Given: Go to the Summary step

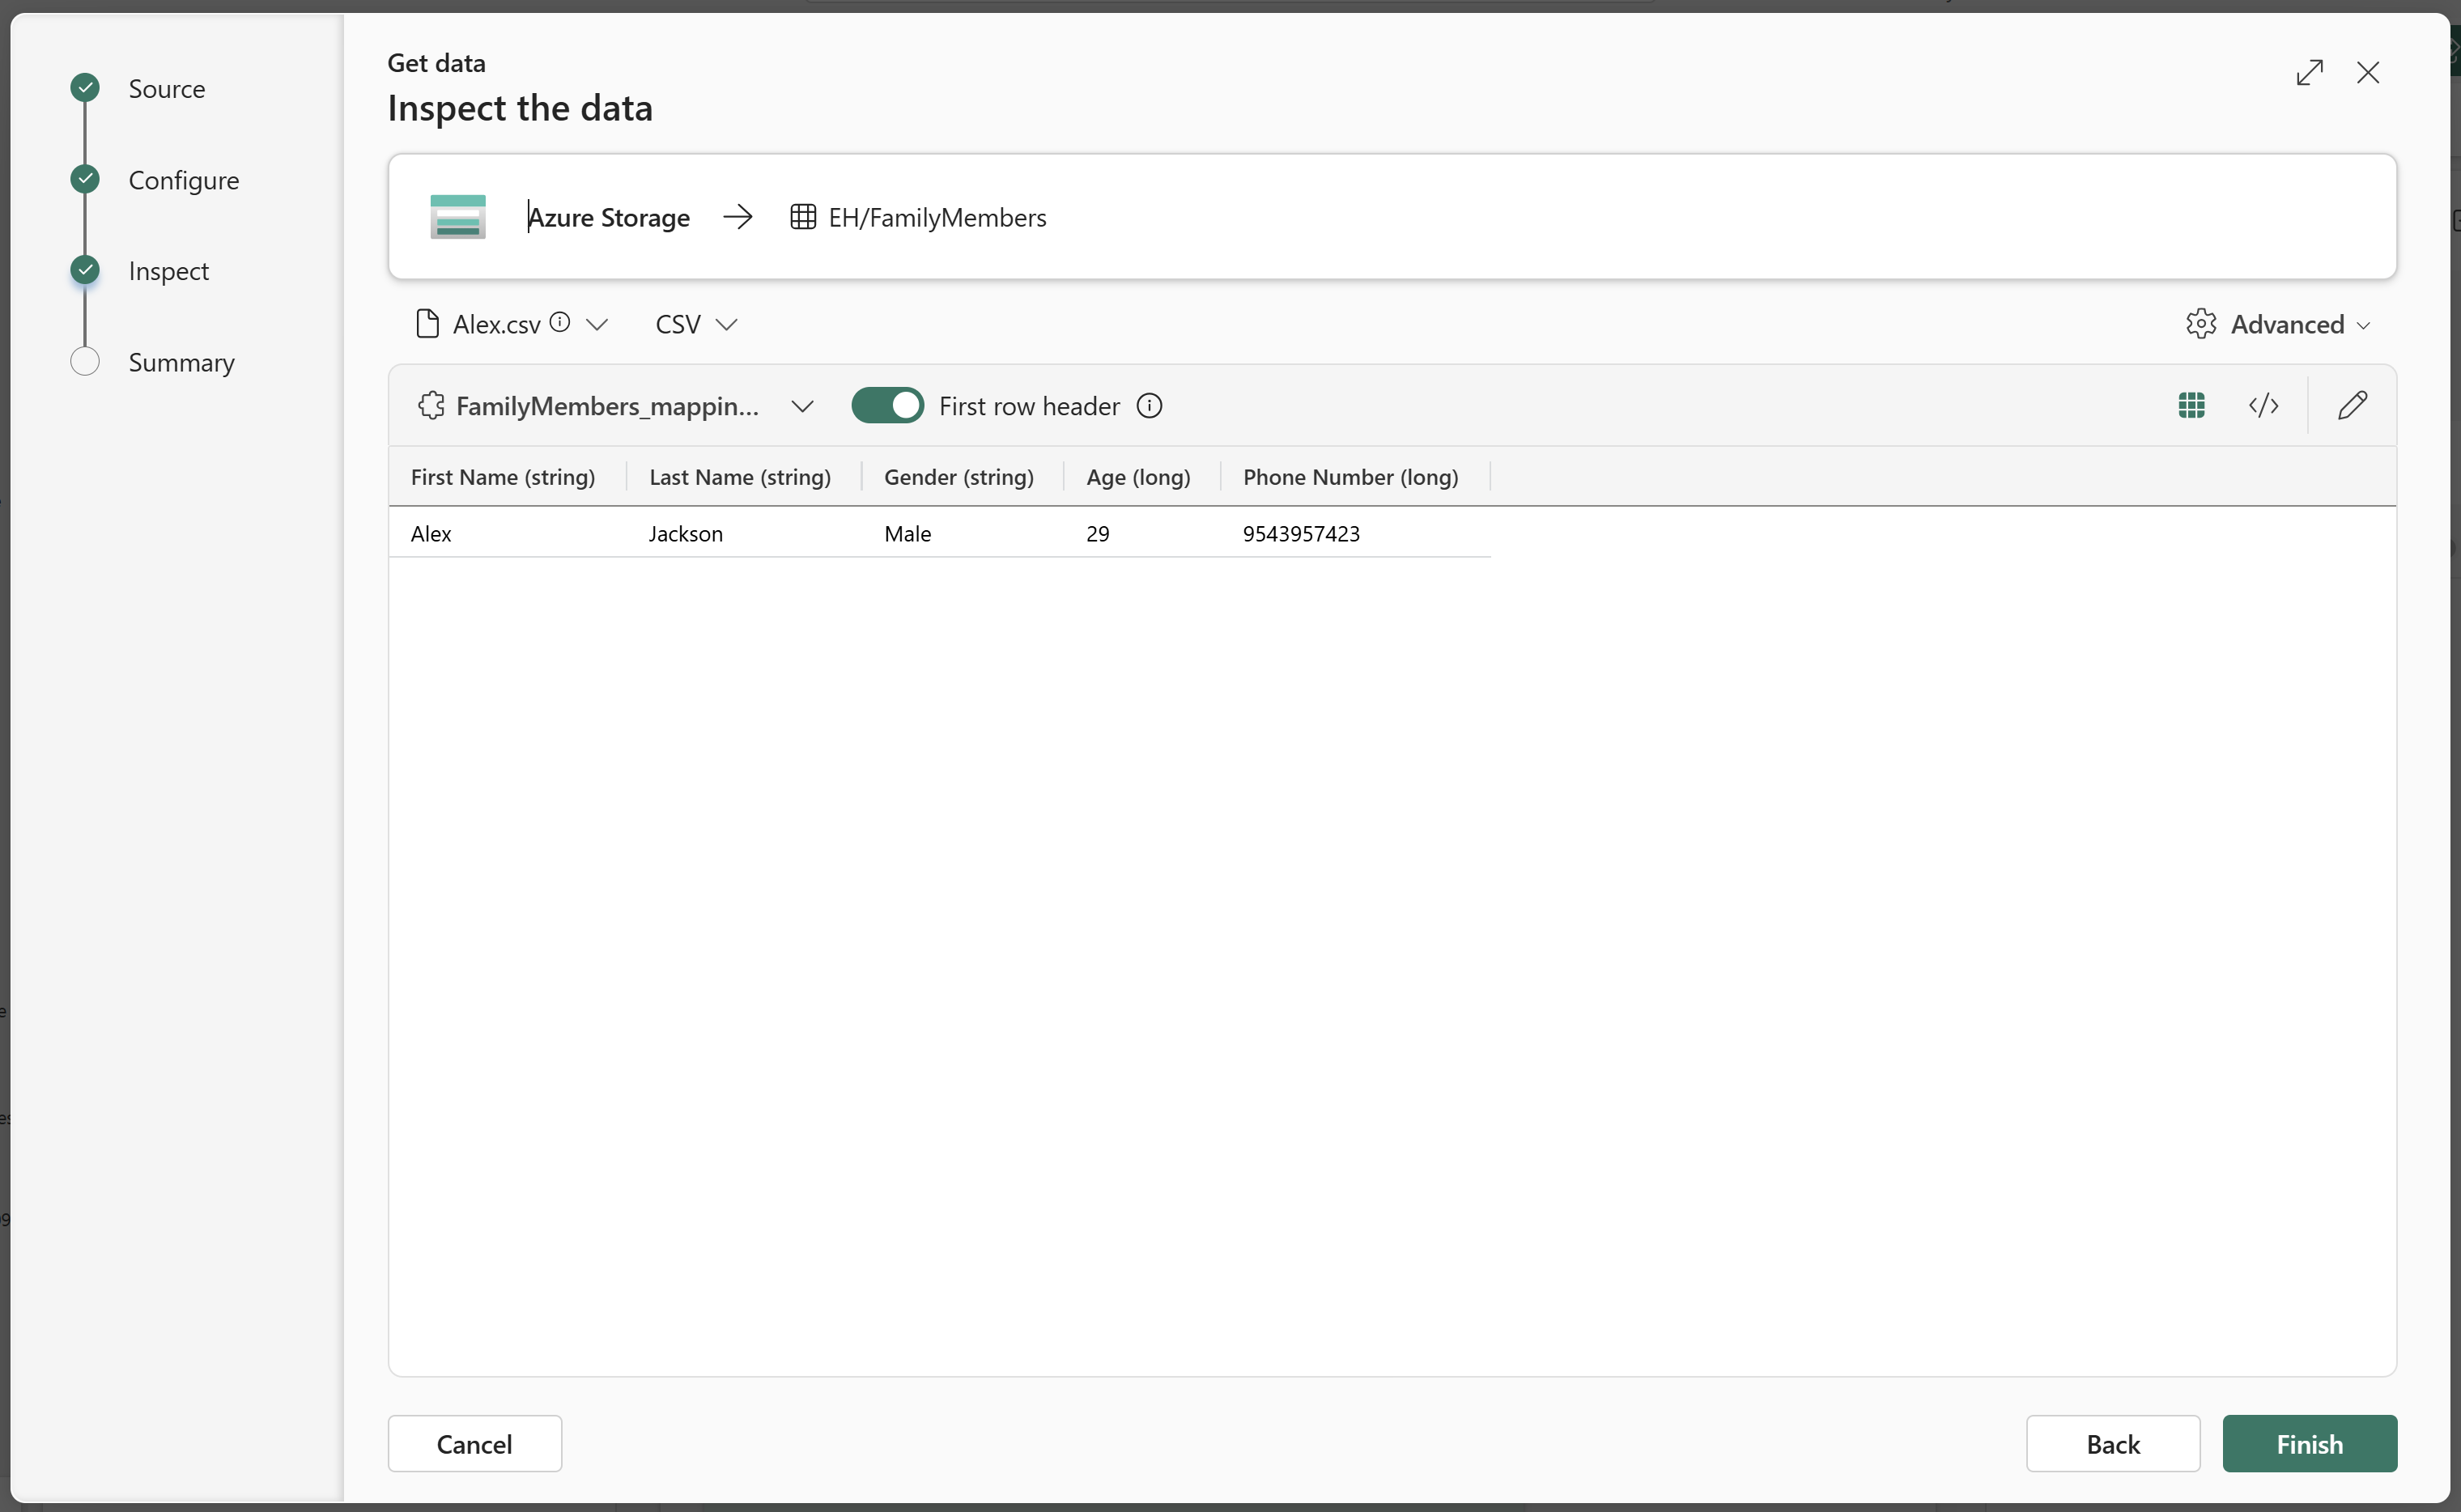Looking at the screenshot, I should click(181, 362).
